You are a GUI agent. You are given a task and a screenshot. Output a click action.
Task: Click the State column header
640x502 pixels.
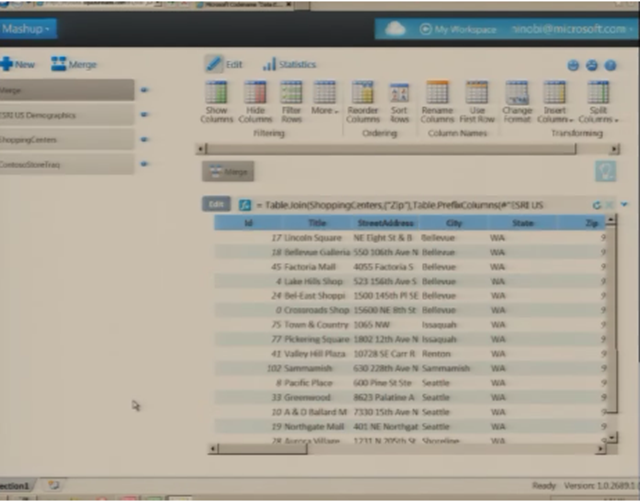pyautogui.click(x=522, y=223)
